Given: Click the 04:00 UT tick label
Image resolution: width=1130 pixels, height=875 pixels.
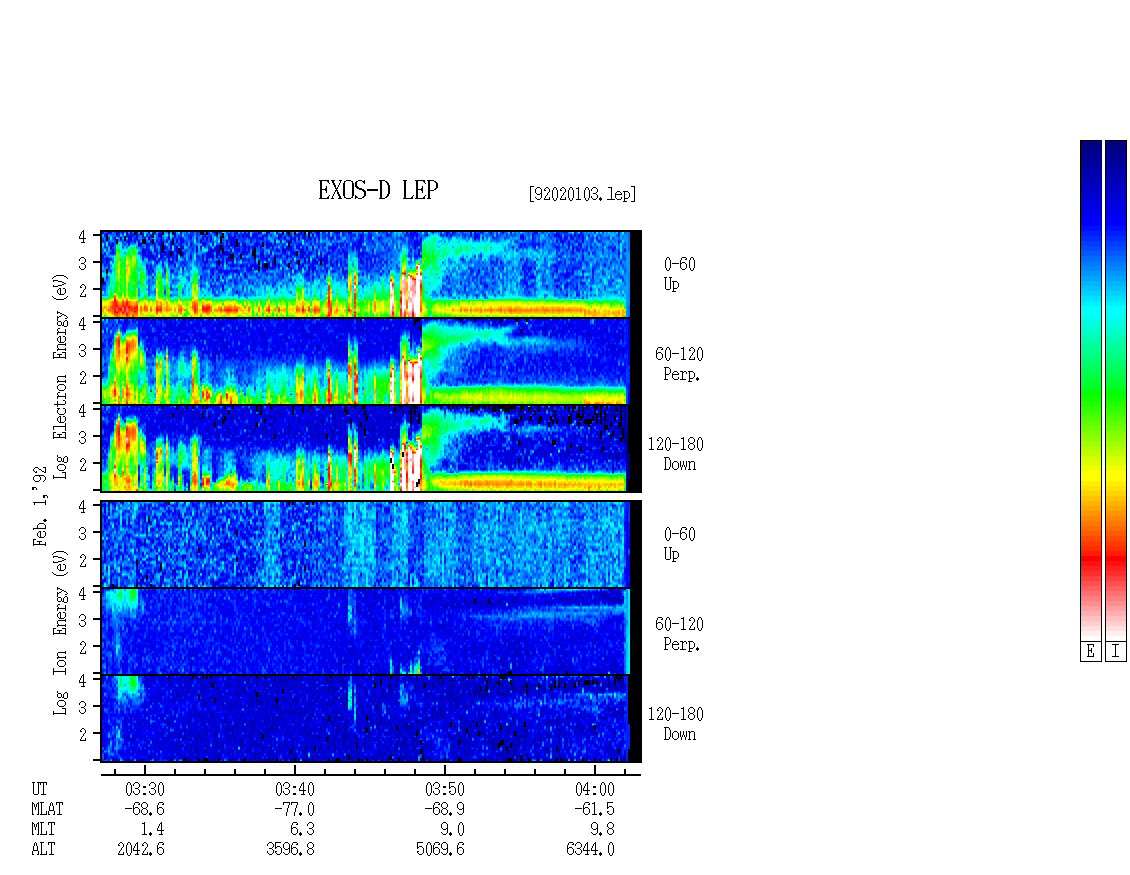Looking at the screenshot, I should coord(595,789).
